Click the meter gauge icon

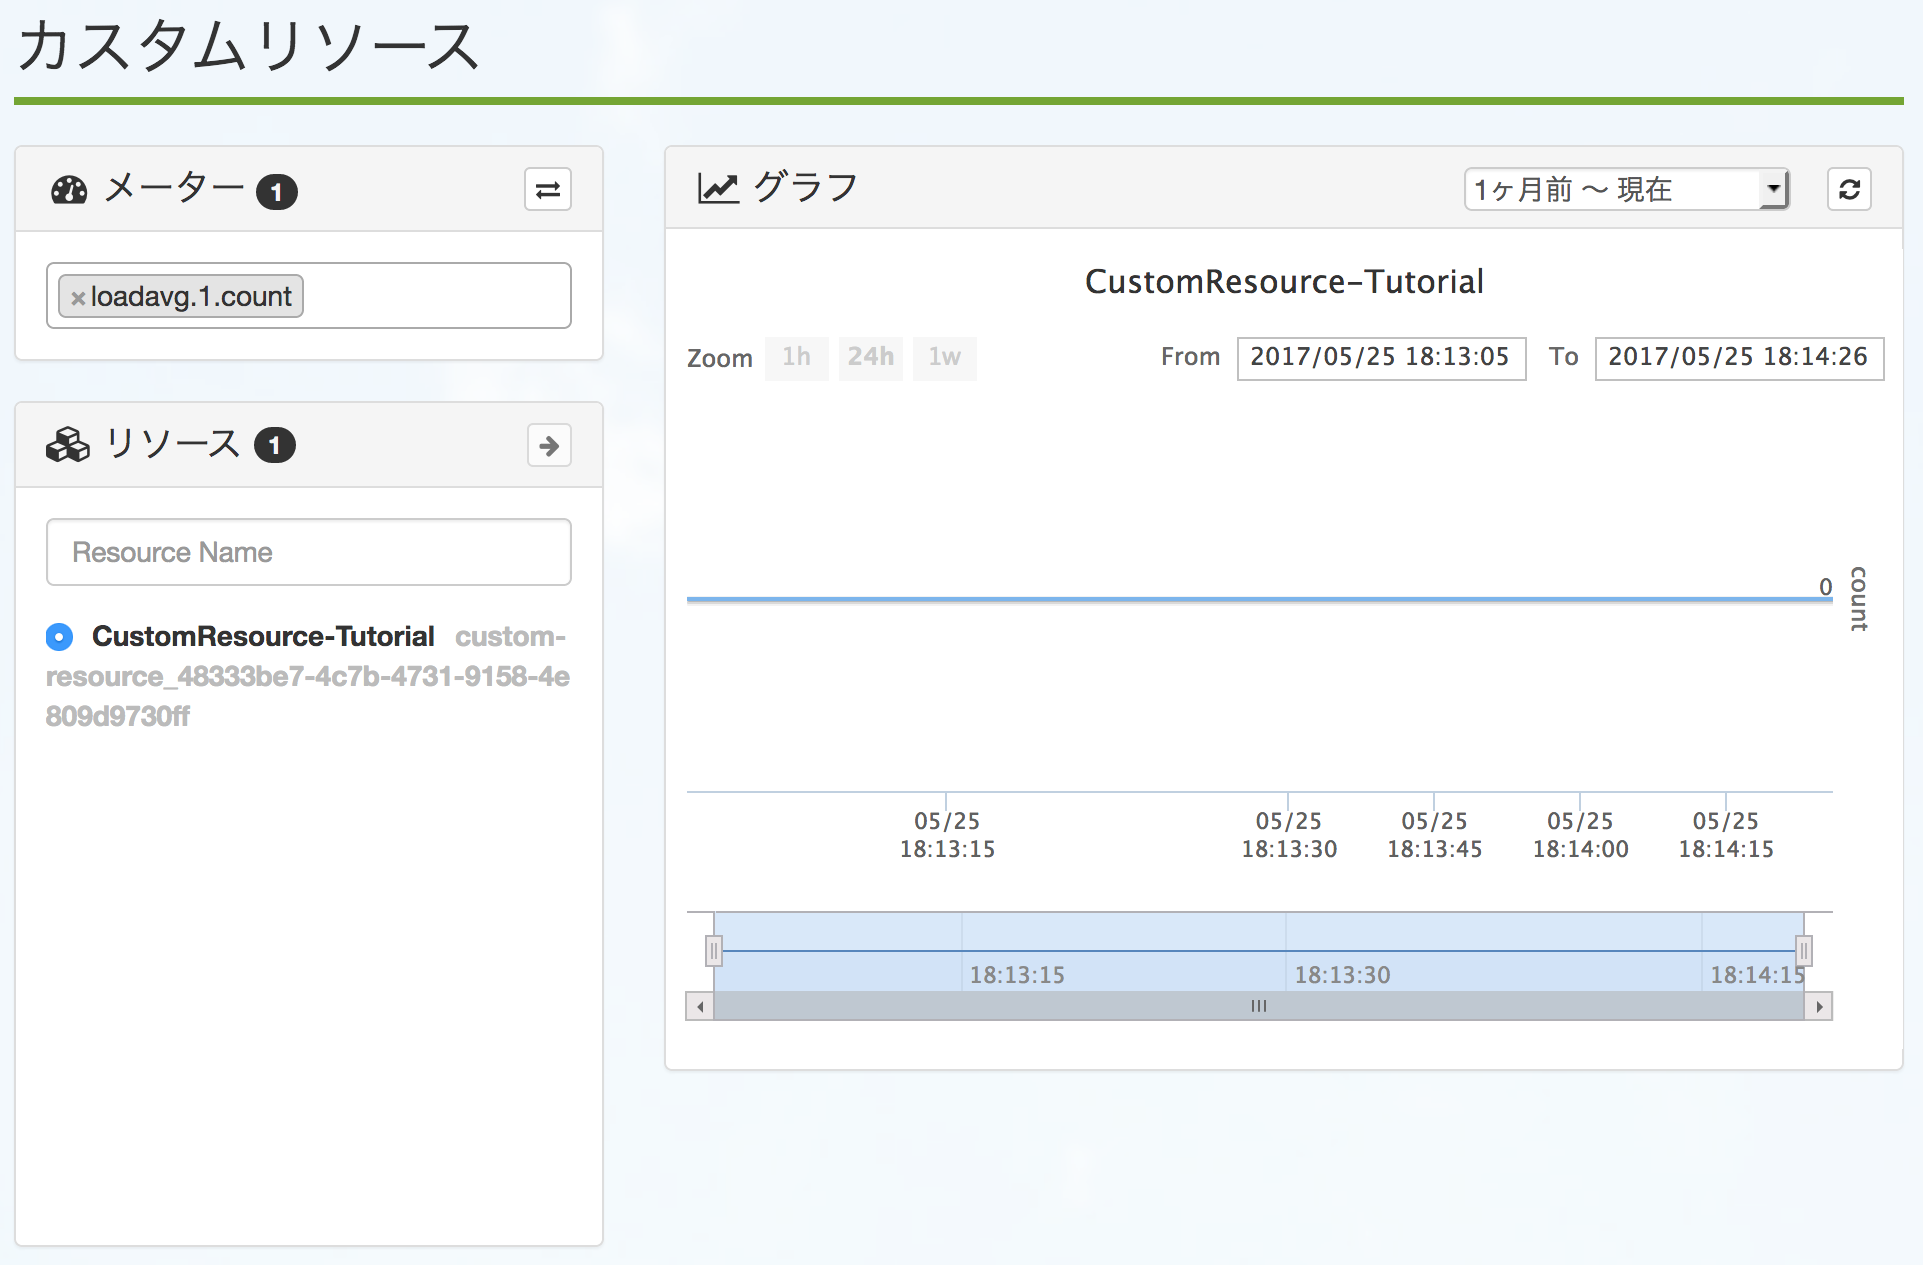tap(69, 190)
